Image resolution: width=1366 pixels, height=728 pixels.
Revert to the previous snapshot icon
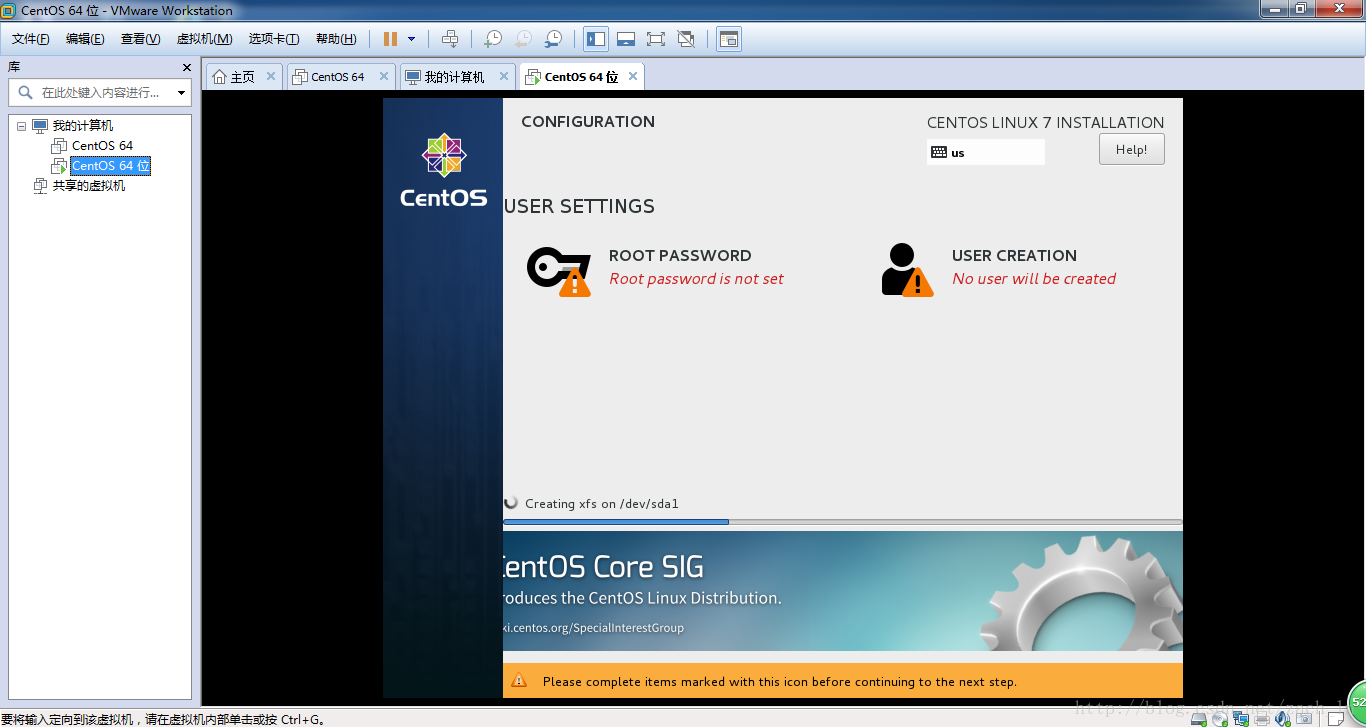[x=523, y=39]
